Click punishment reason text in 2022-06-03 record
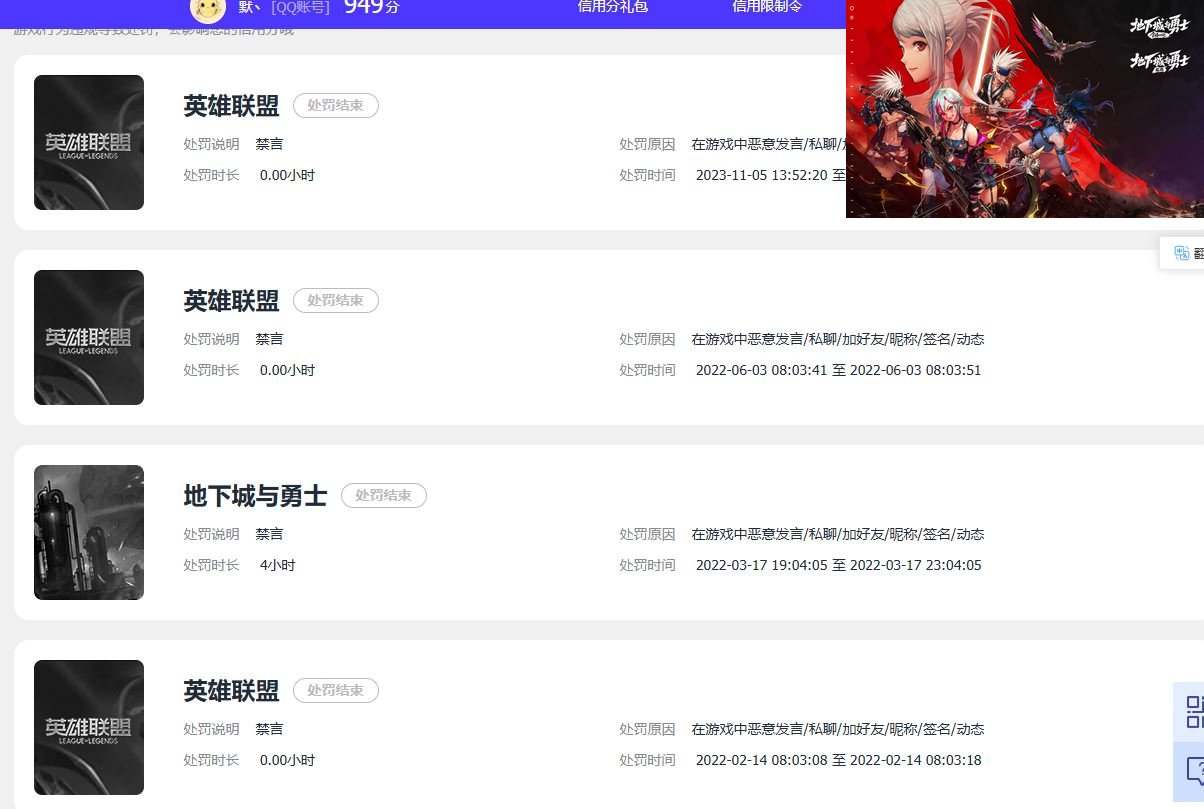Viewport: 1204px width, 809px height. [x=838, y=339]
